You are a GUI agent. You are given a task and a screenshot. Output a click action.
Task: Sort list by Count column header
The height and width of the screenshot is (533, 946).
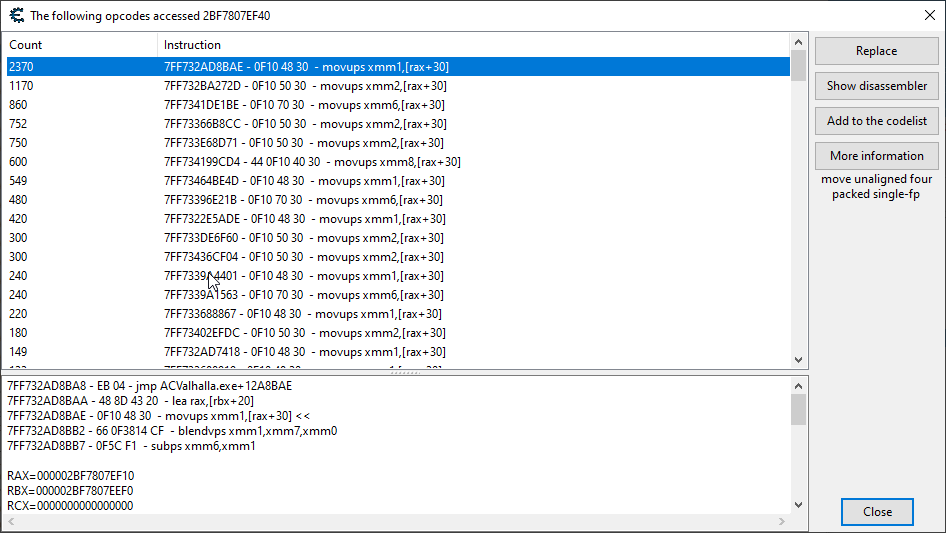click(x=80, y=45)
